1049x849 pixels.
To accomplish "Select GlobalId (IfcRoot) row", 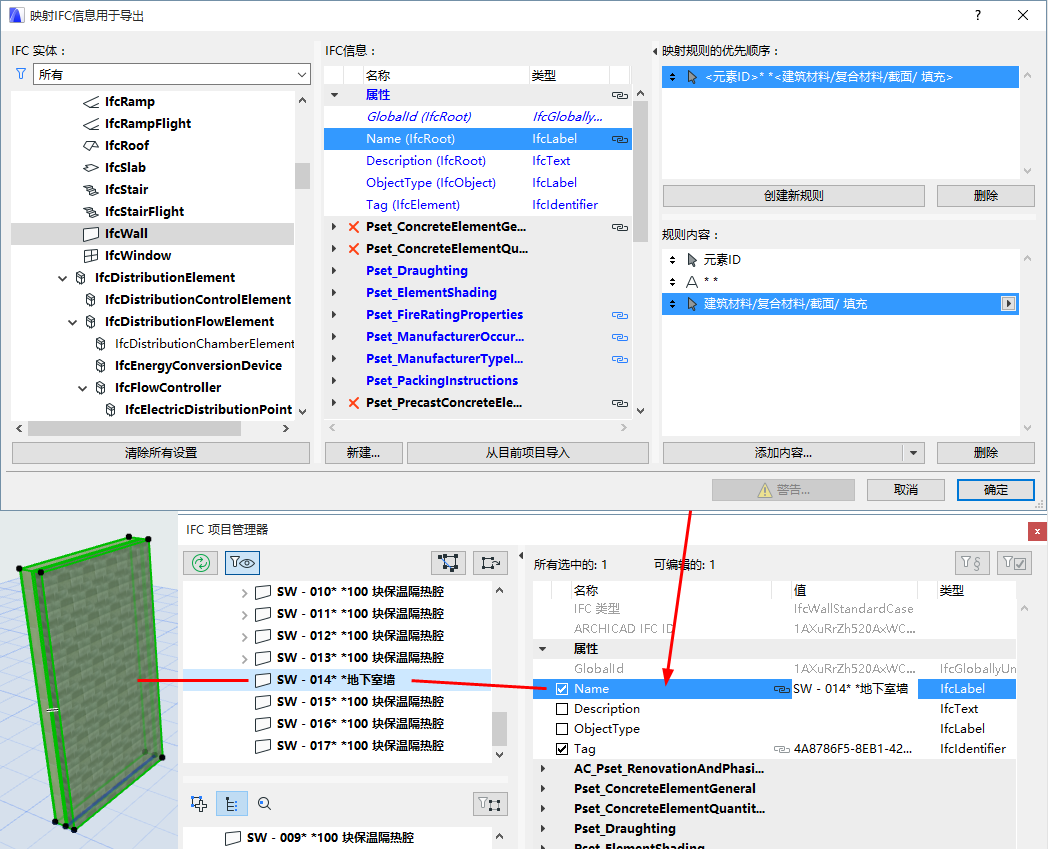I will point(478,117).
